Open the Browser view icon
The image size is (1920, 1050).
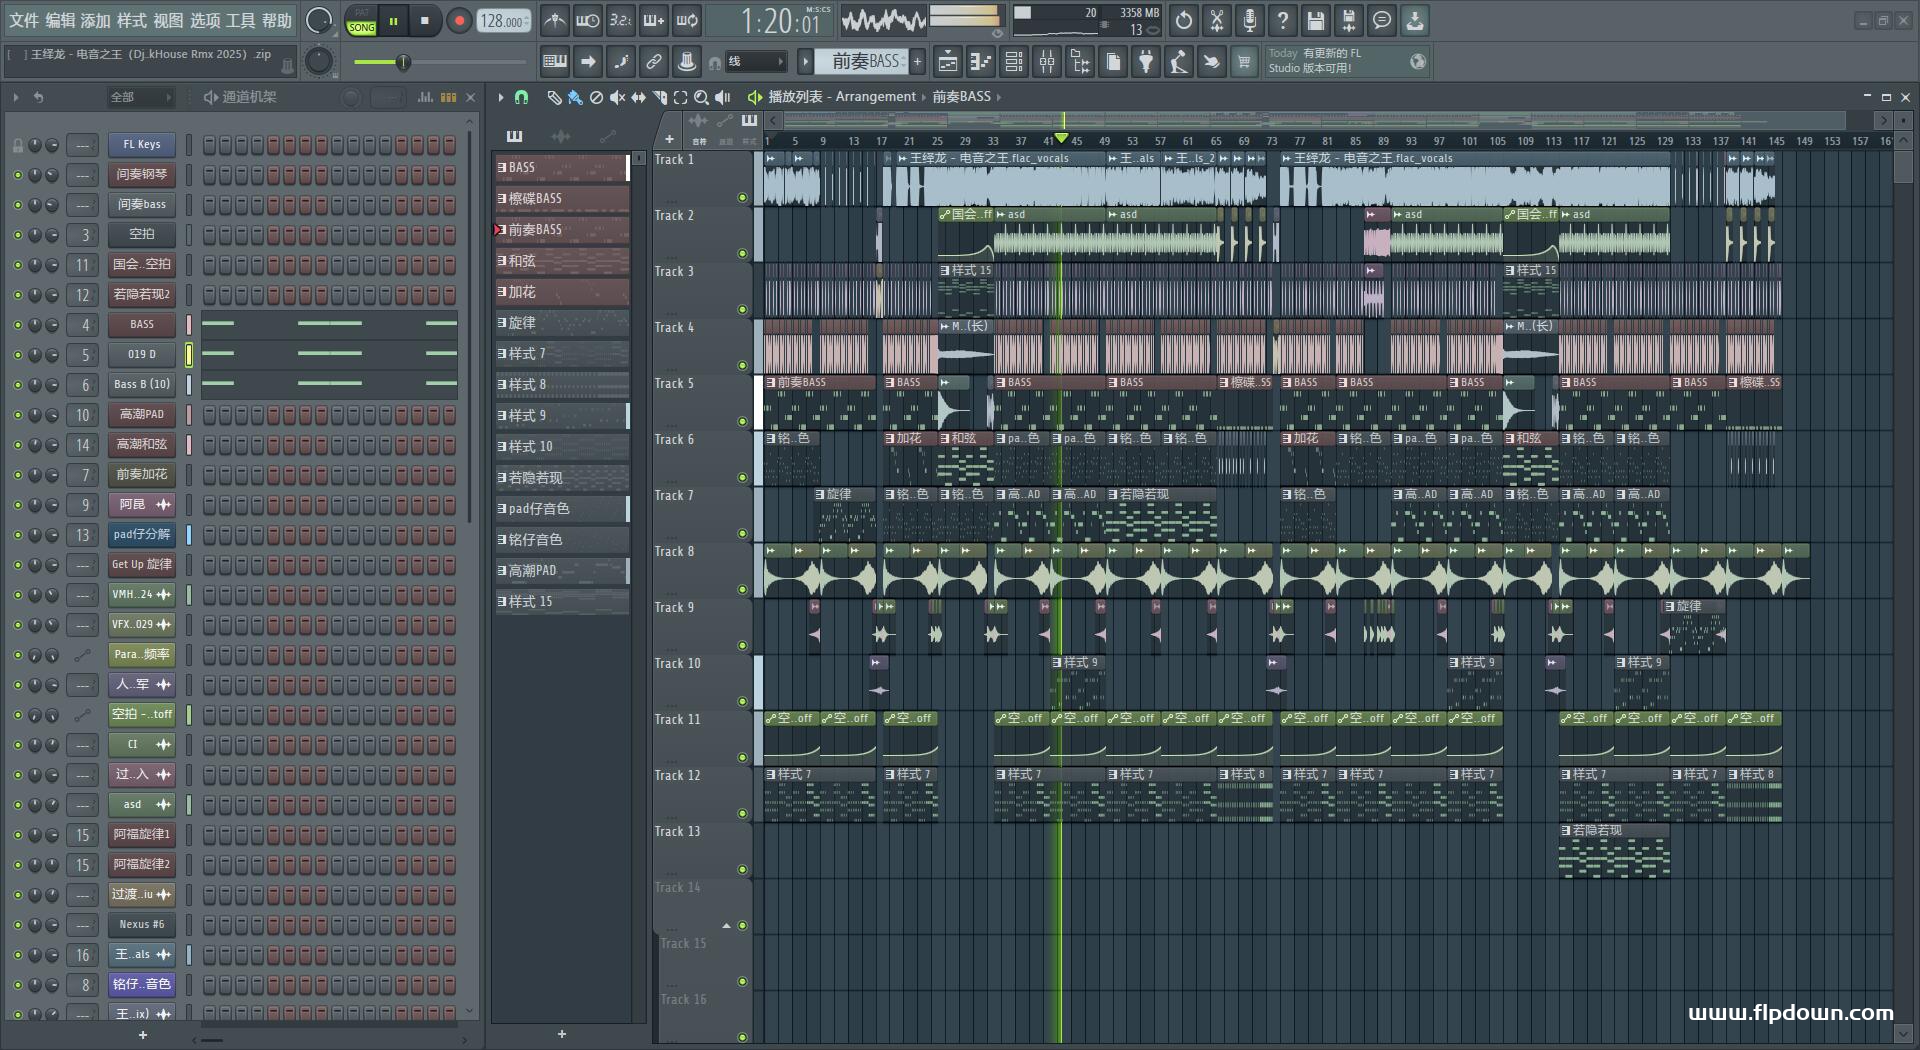(1080, 62)
